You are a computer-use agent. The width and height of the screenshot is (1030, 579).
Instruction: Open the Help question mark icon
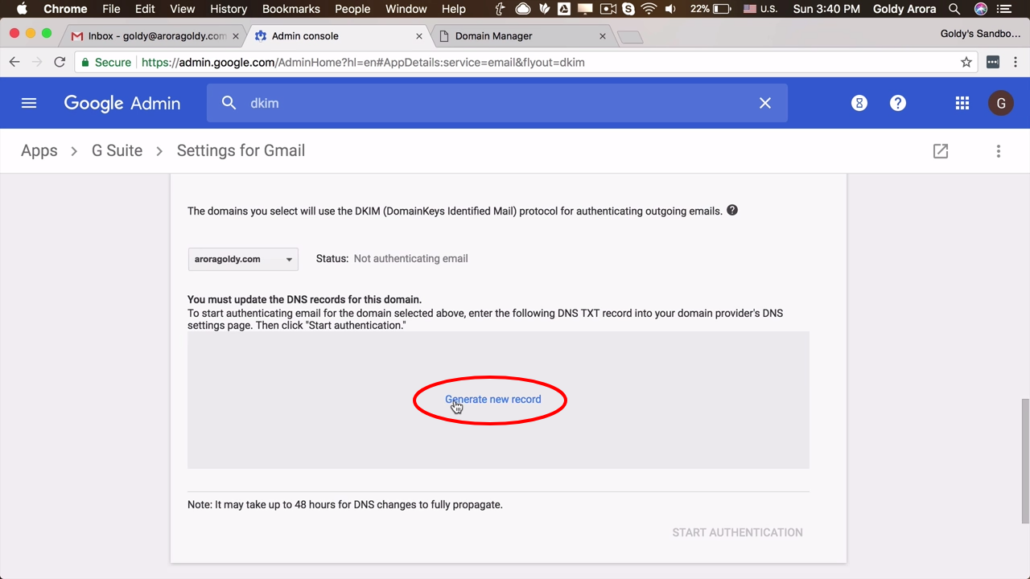point(898,103)
